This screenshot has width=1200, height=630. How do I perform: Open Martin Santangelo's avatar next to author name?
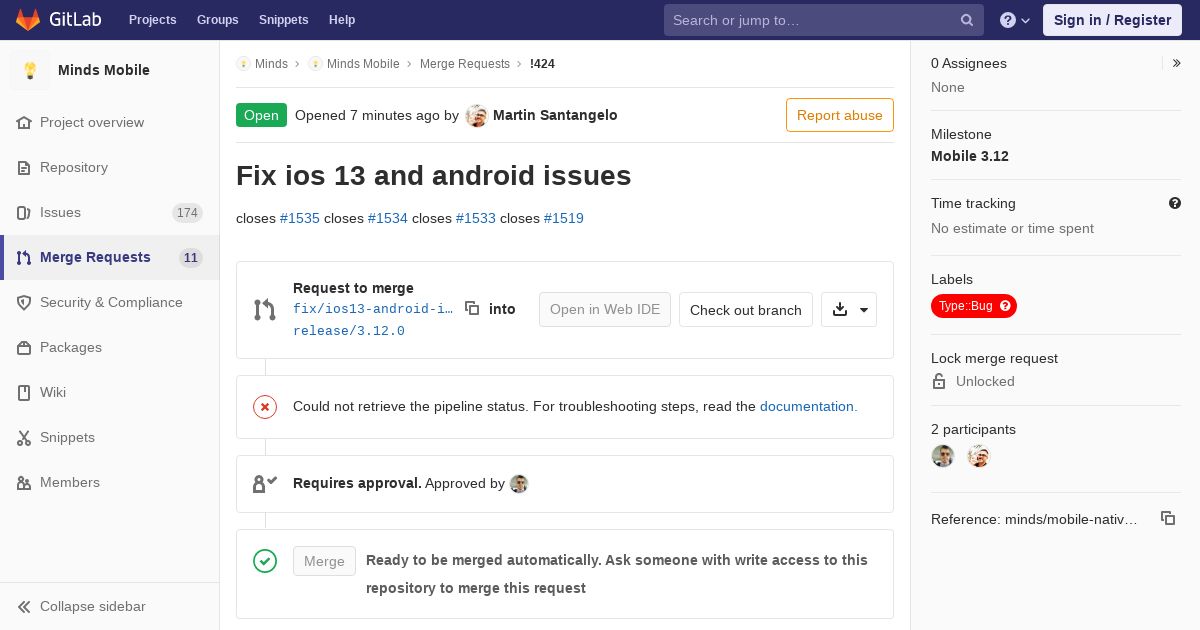pos(477,115)
